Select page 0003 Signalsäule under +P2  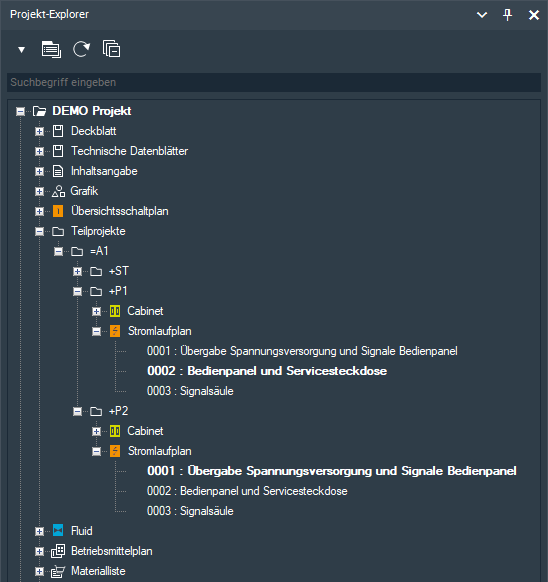pyautogui.click(x=190, y=511)
